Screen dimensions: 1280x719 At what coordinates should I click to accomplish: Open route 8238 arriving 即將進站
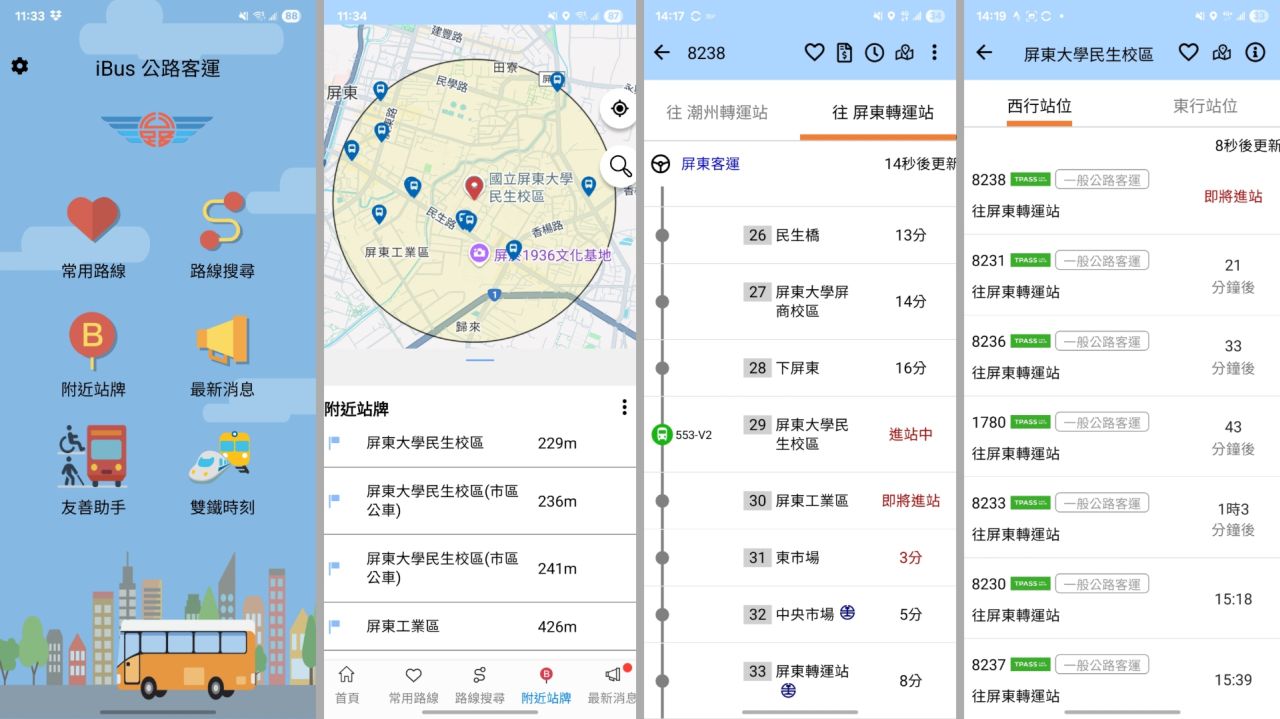pos(1121,195)
